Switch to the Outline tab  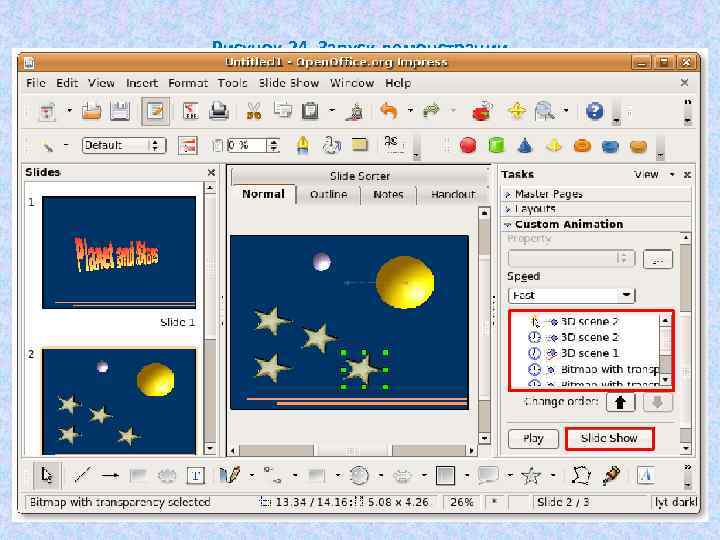click(328, 194)
